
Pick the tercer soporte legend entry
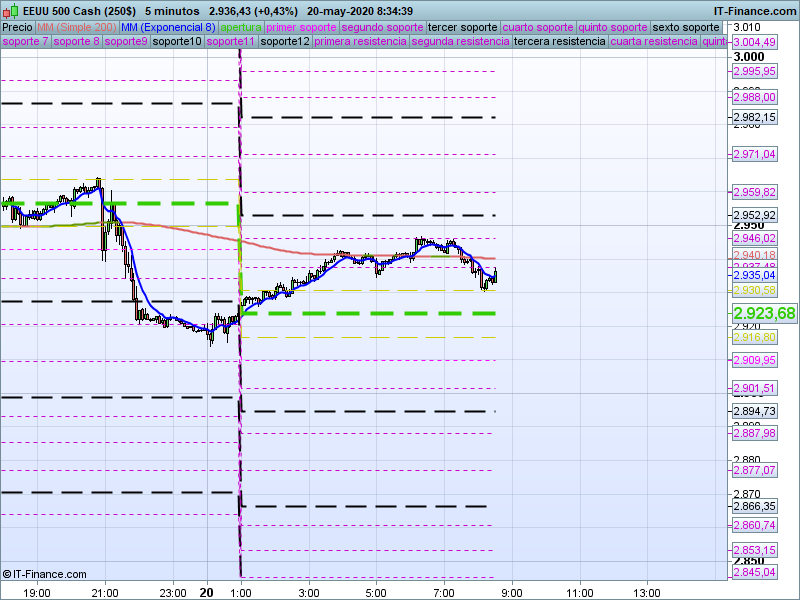tap(462, 27)
